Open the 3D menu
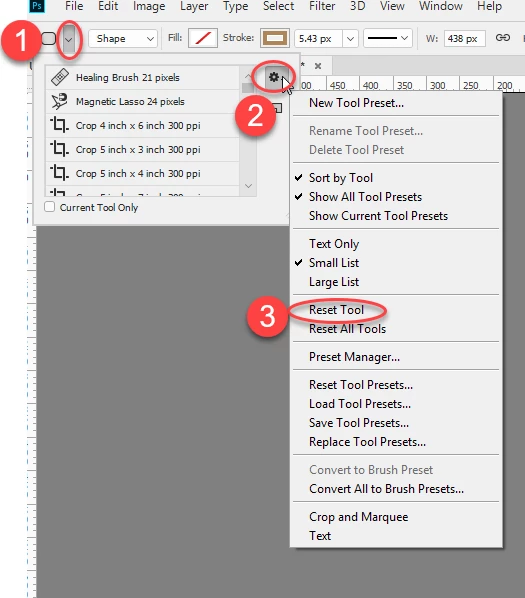 pyautogui.click(x=358, y=6)
